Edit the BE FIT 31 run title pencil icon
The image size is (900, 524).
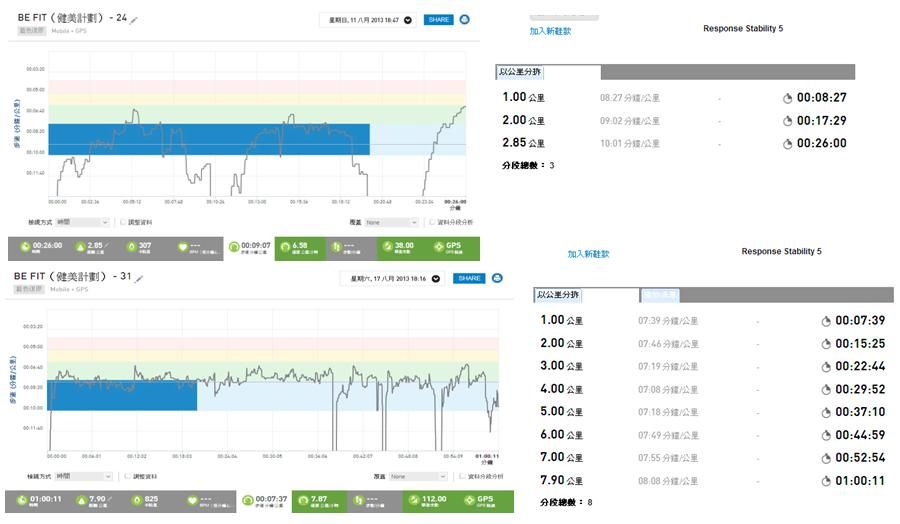(x=139, y=278)
